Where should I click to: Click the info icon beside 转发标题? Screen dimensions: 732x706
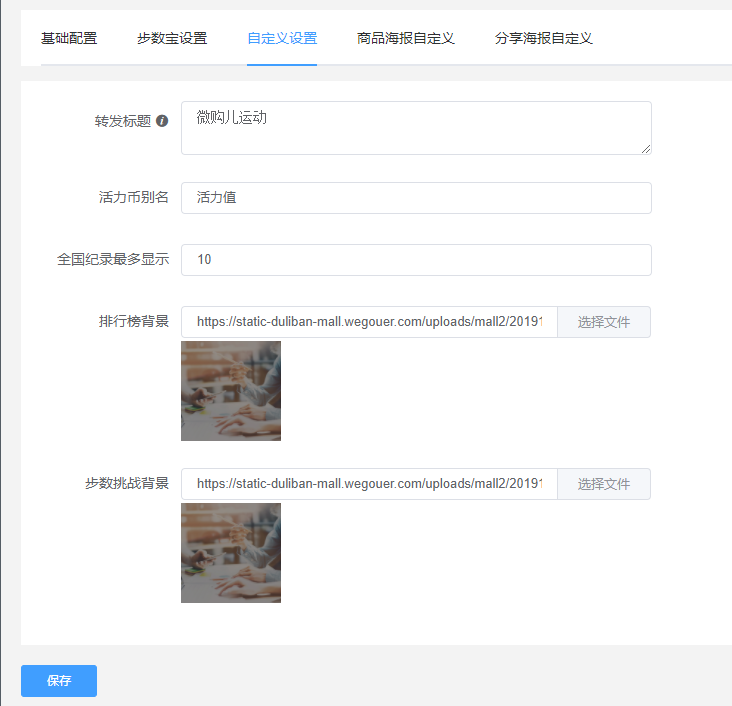pyautogui.click(x=162, y=121)
